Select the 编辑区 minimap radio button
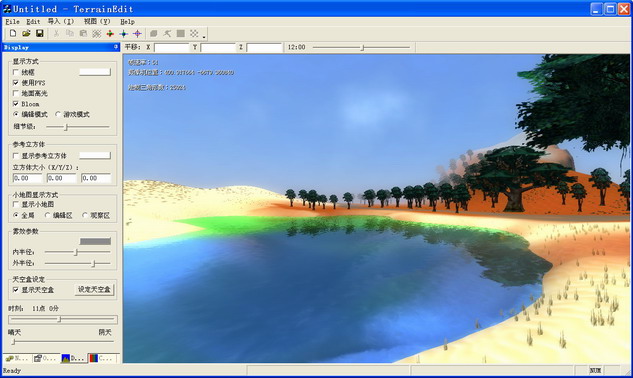This screenshot has height=378, width=633. click(x=48, y=215)
